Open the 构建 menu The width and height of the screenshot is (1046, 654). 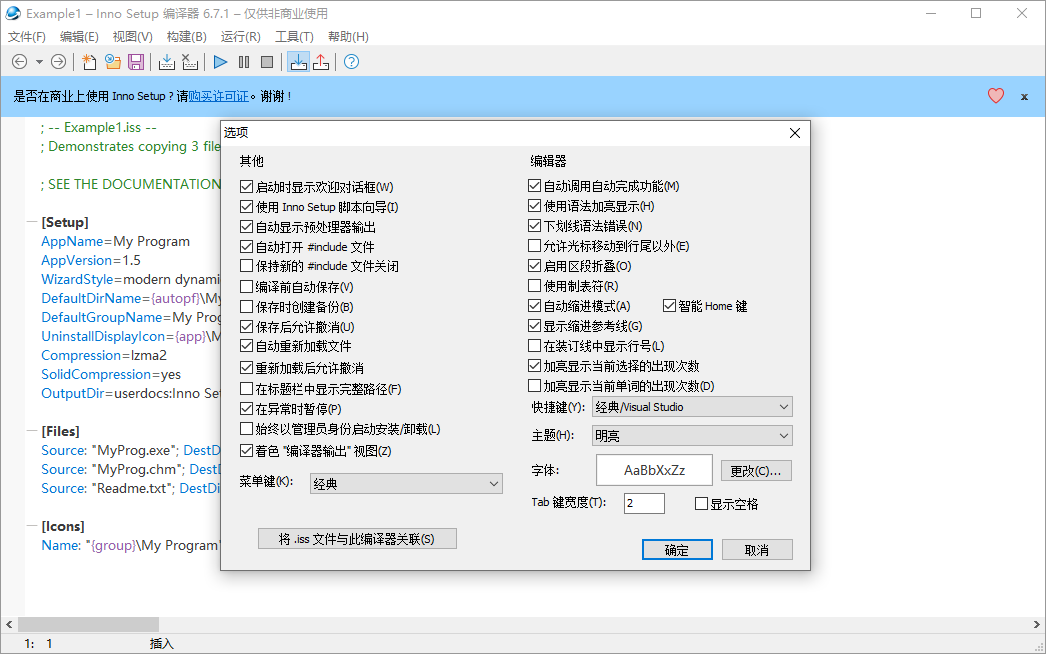pos(185,35)
